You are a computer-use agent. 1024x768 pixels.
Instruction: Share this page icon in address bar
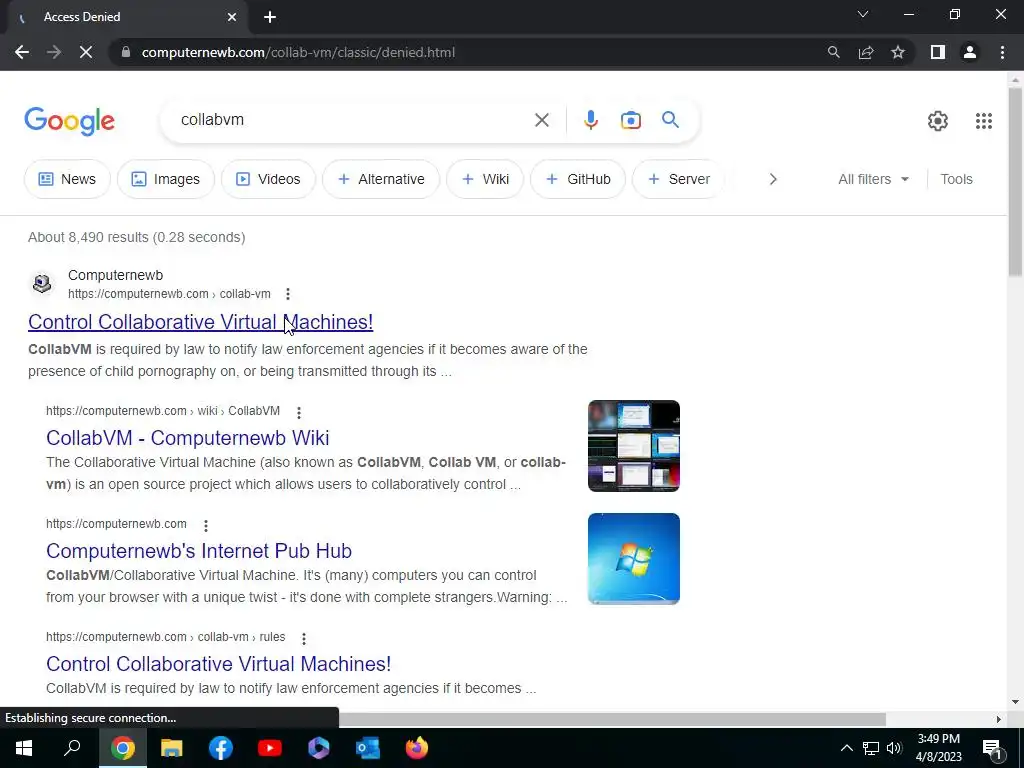click(866, 52)
